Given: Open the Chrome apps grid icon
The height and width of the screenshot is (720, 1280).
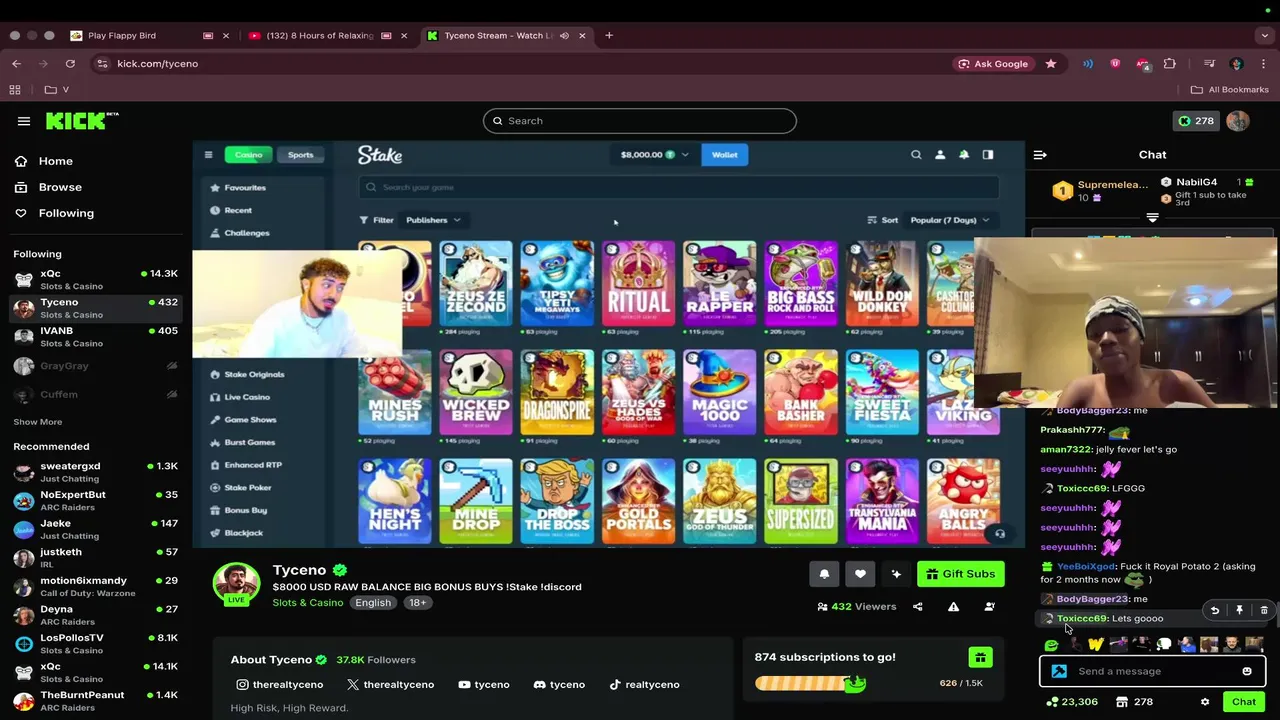Looking at the screenshot, I should pyautogui.click(x=15, y=90).
